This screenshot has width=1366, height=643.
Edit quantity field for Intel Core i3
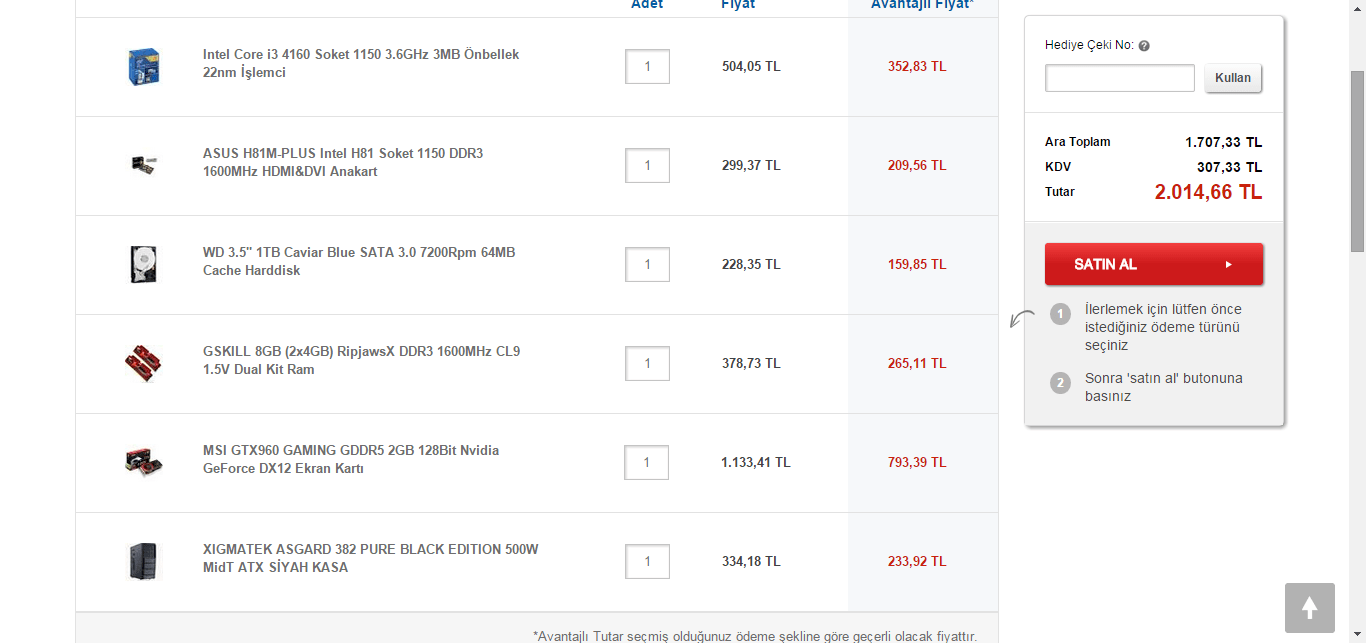coord(647,67)
